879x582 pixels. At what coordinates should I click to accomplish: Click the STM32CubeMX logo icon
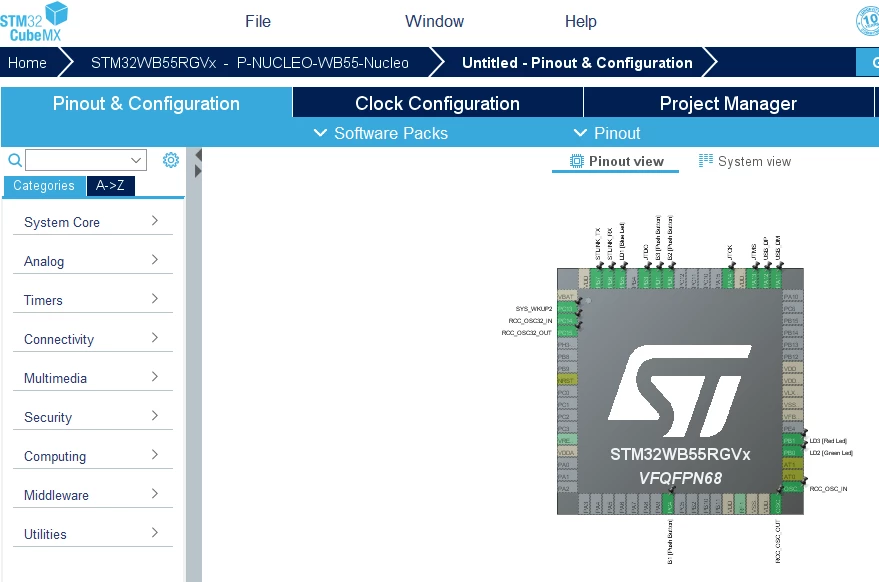click(35, 22)
